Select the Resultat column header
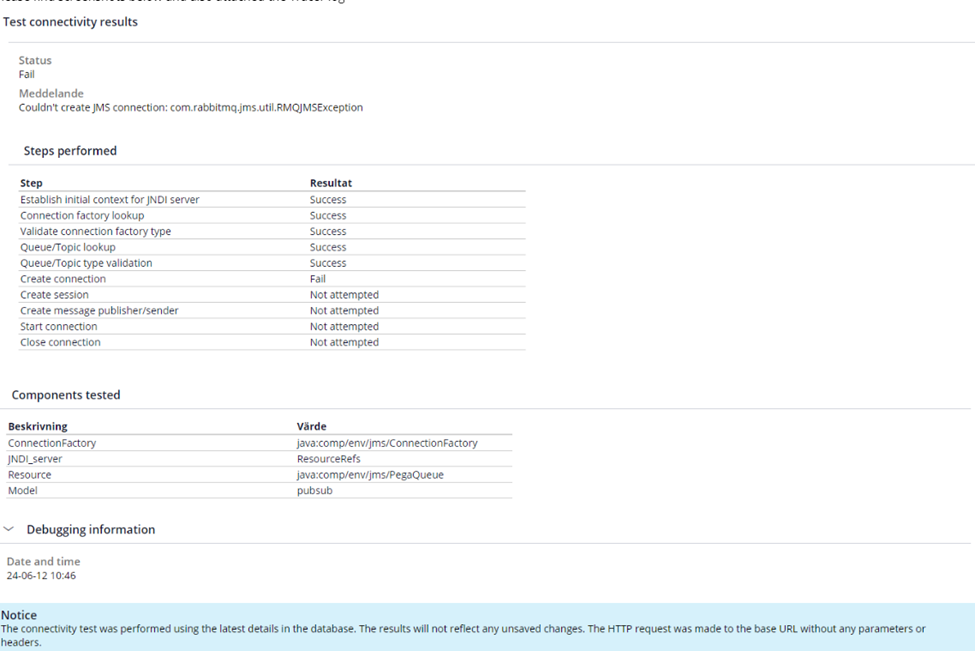 click(329, 183)
